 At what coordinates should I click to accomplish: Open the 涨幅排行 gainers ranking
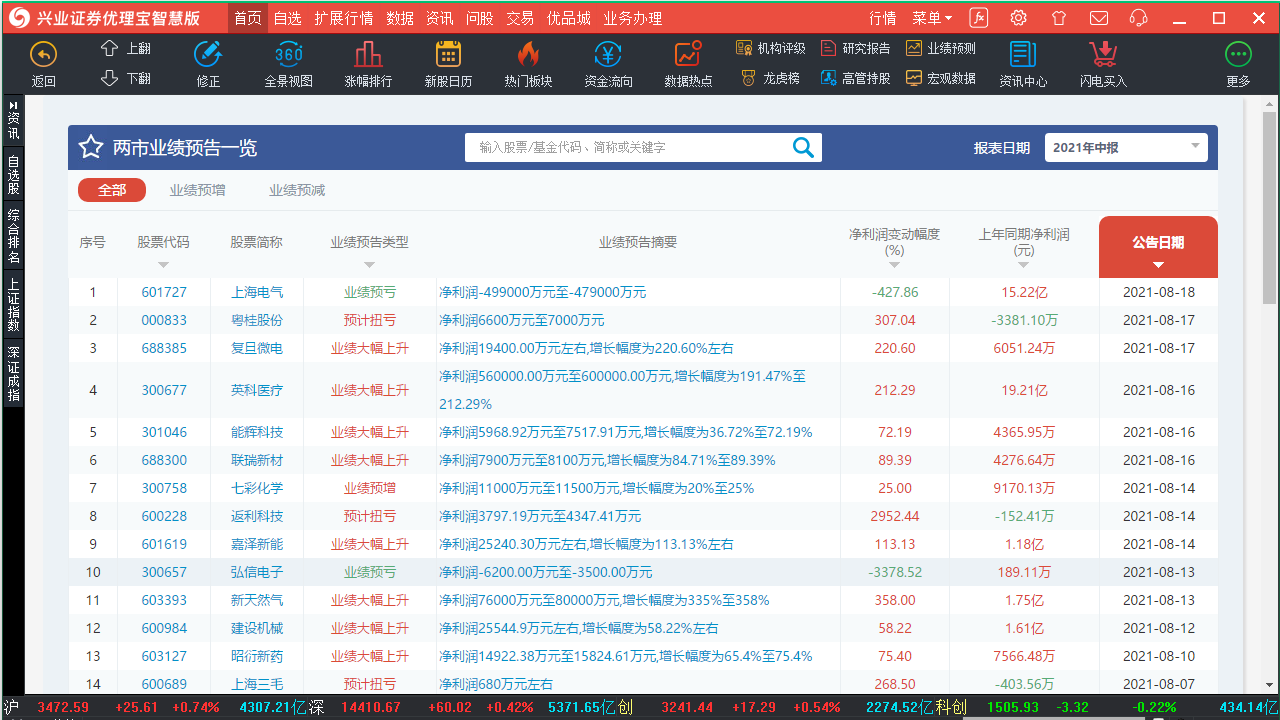click(x=370, y=60)
